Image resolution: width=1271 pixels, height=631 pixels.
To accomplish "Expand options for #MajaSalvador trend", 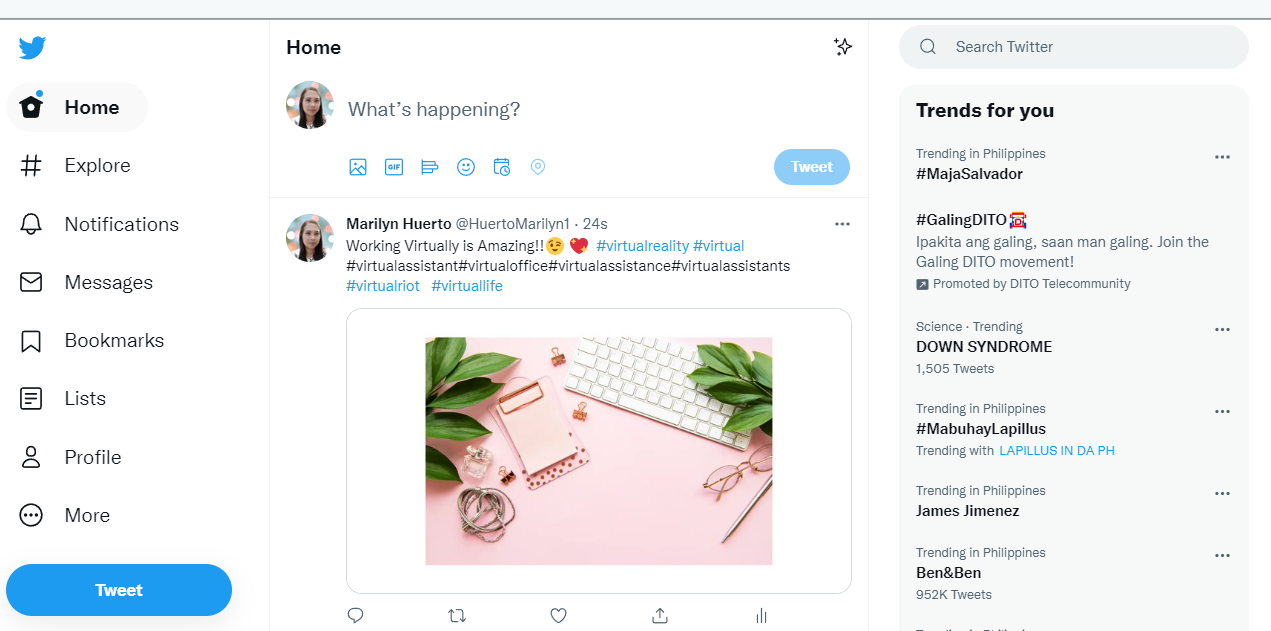I will pyautogui.click(x=1222, y=157).
